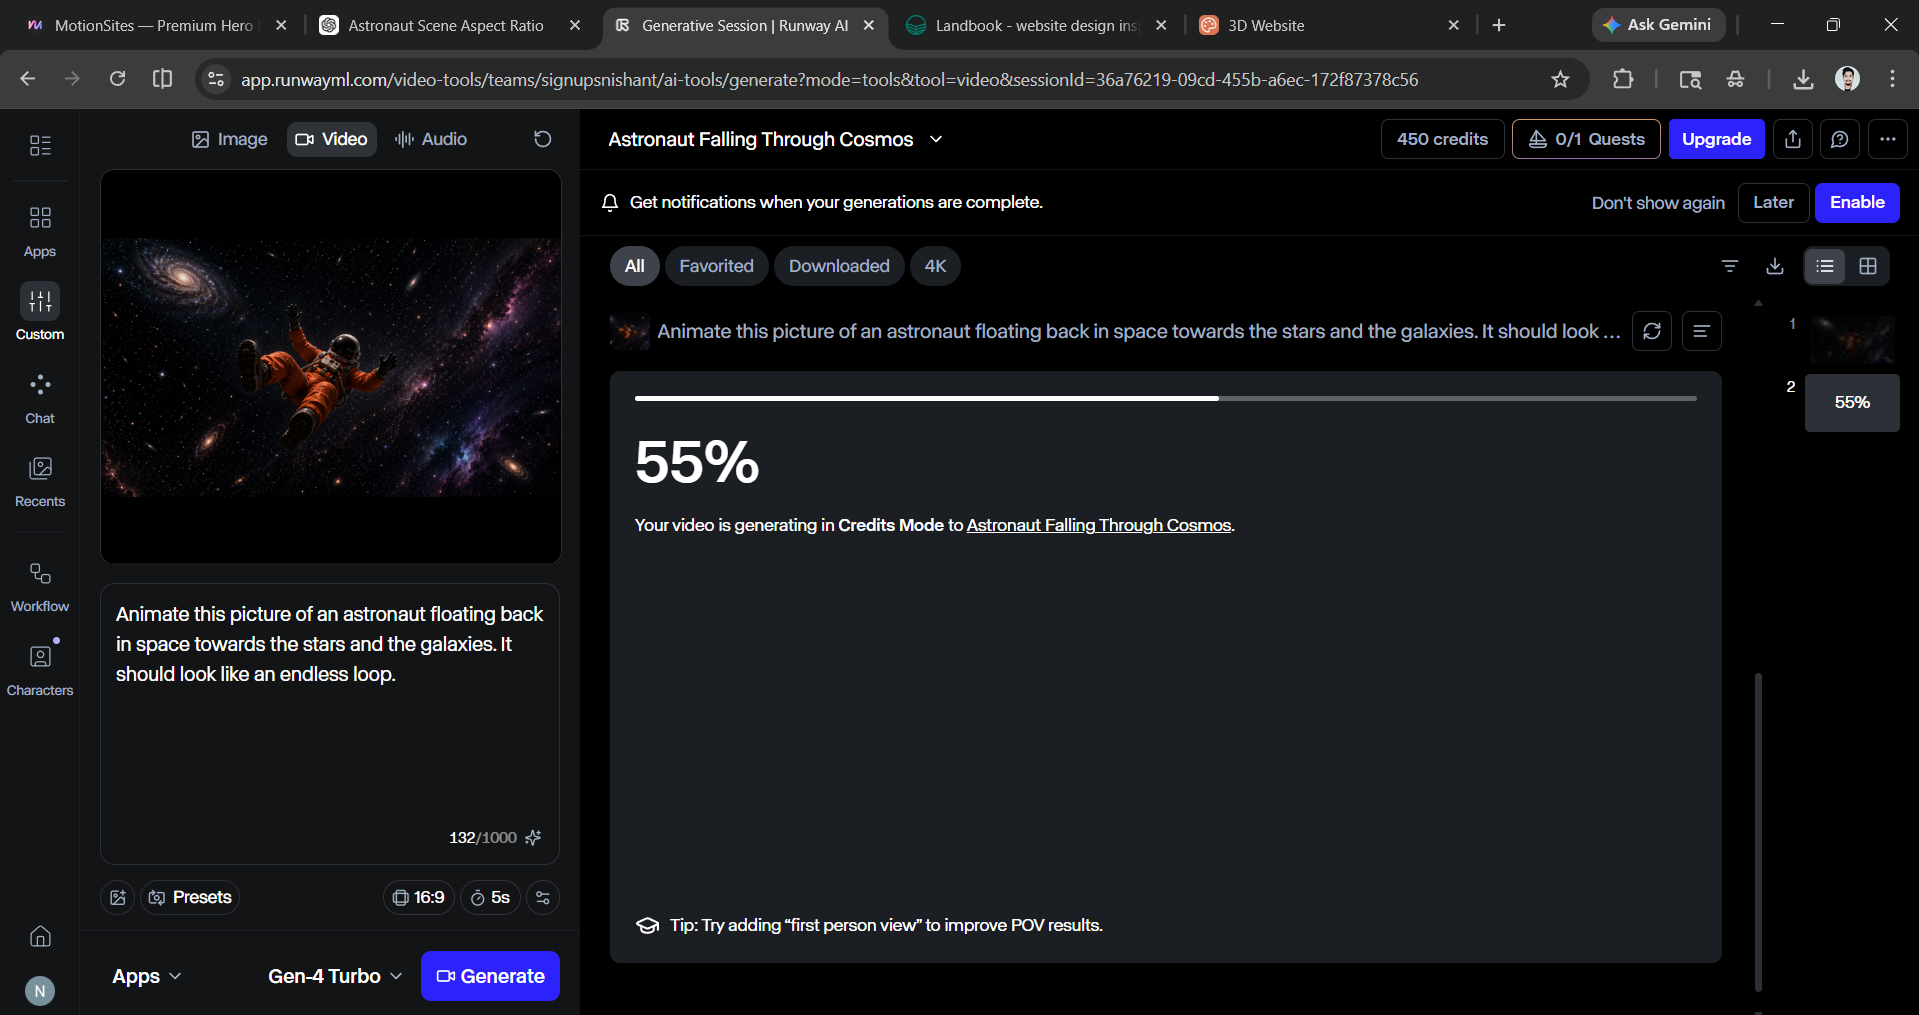Open the user avatar N menu
This screenshot has width=1919, height=1015.
(40, 991)
